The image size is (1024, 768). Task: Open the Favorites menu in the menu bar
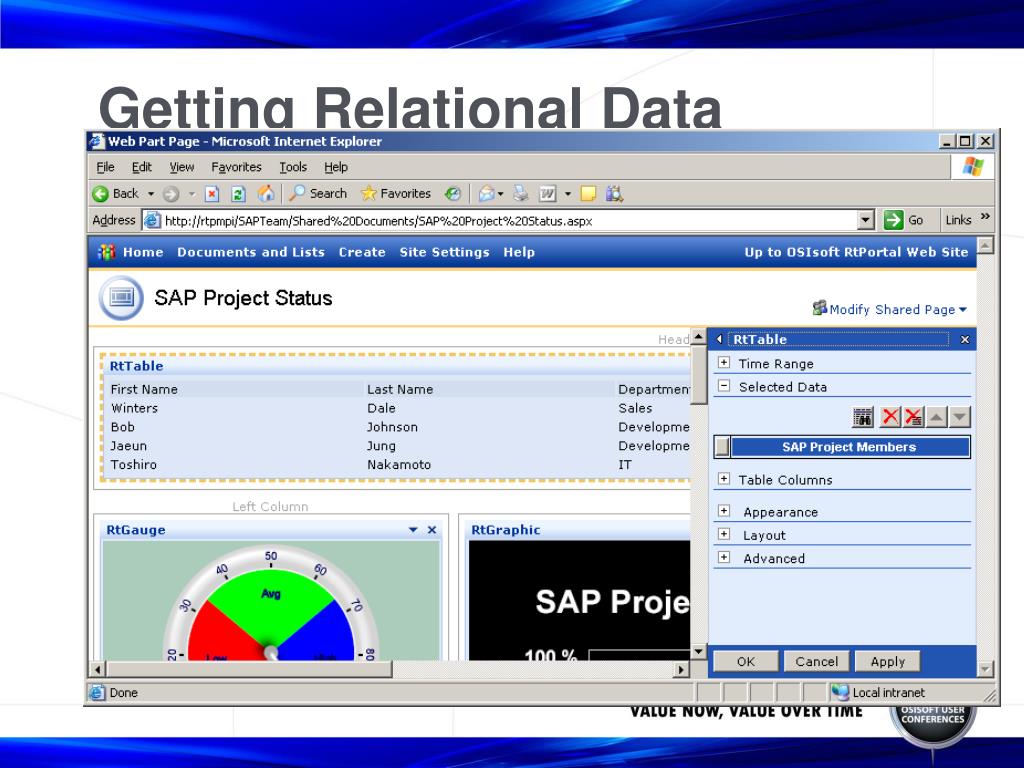236,167
